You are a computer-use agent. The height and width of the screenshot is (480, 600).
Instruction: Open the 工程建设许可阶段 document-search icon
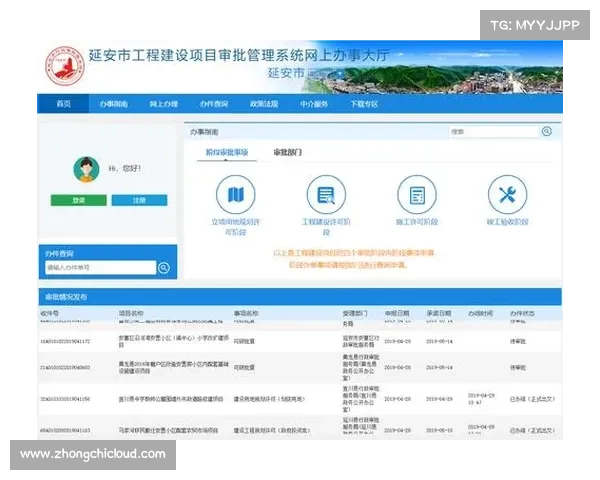click(326, 194)
